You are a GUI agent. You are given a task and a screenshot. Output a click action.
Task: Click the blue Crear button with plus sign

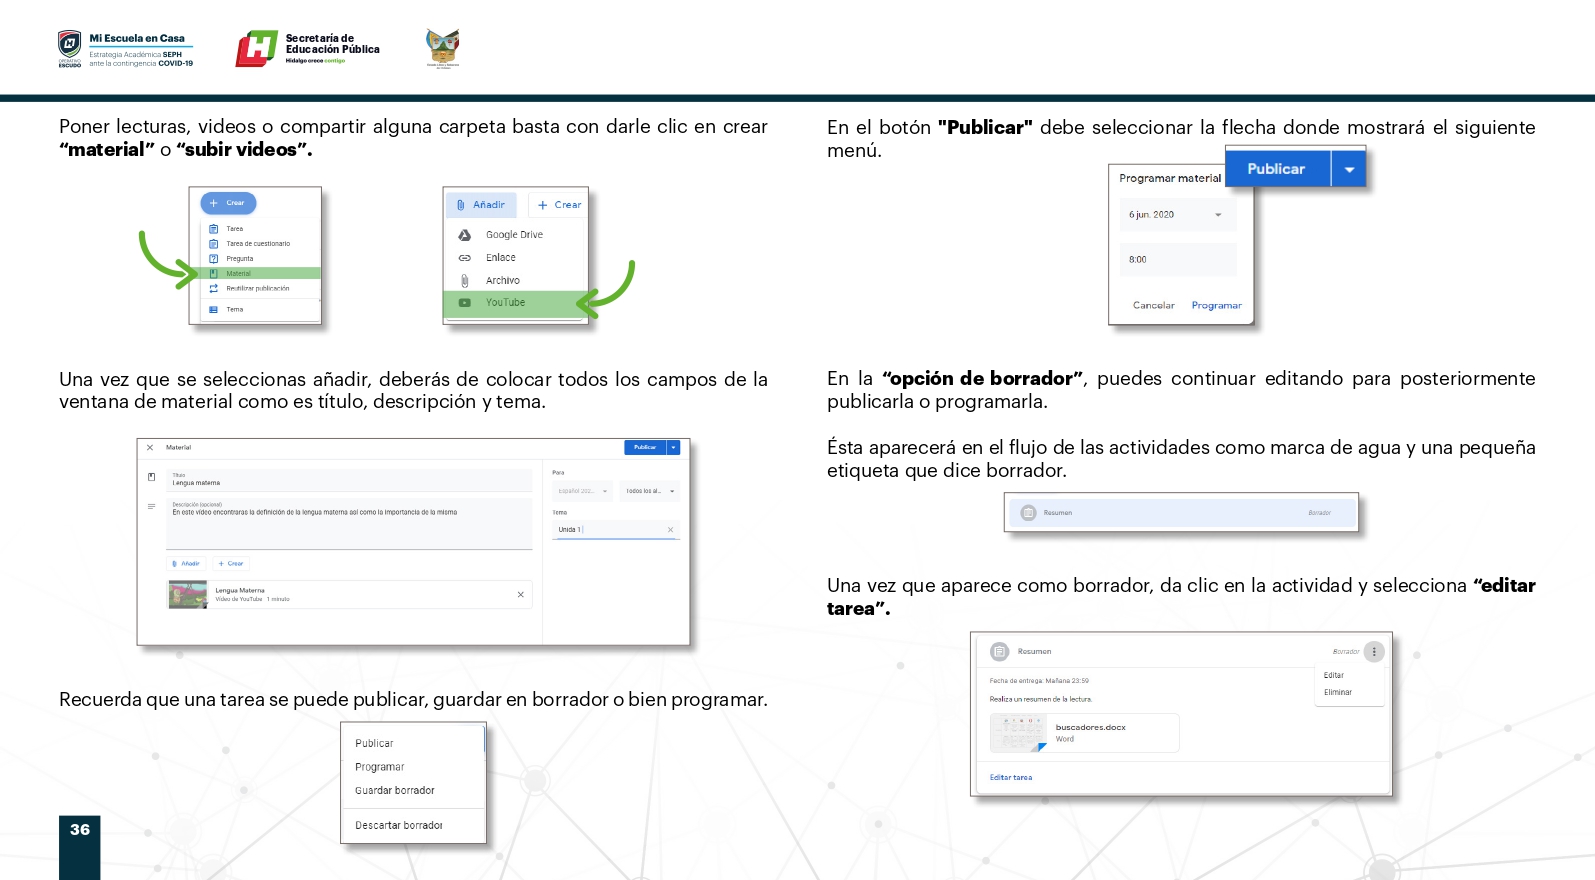[x=228, y=203]
